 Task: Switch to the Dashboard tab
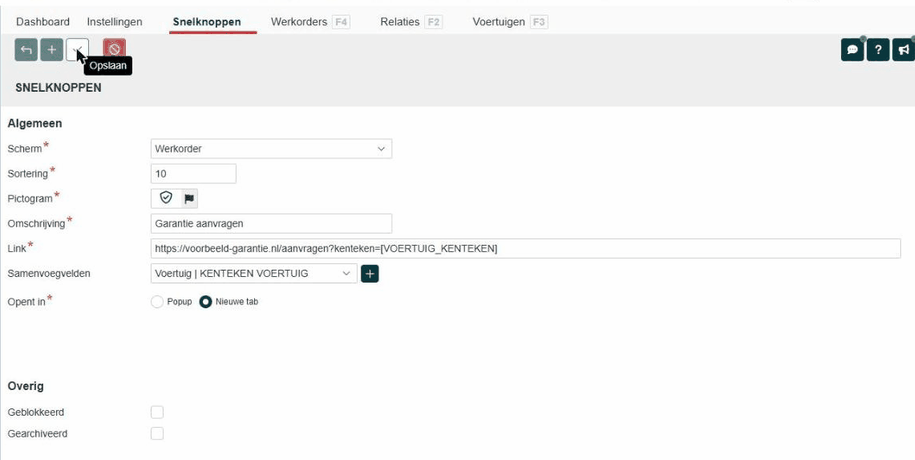click(43, 22)
